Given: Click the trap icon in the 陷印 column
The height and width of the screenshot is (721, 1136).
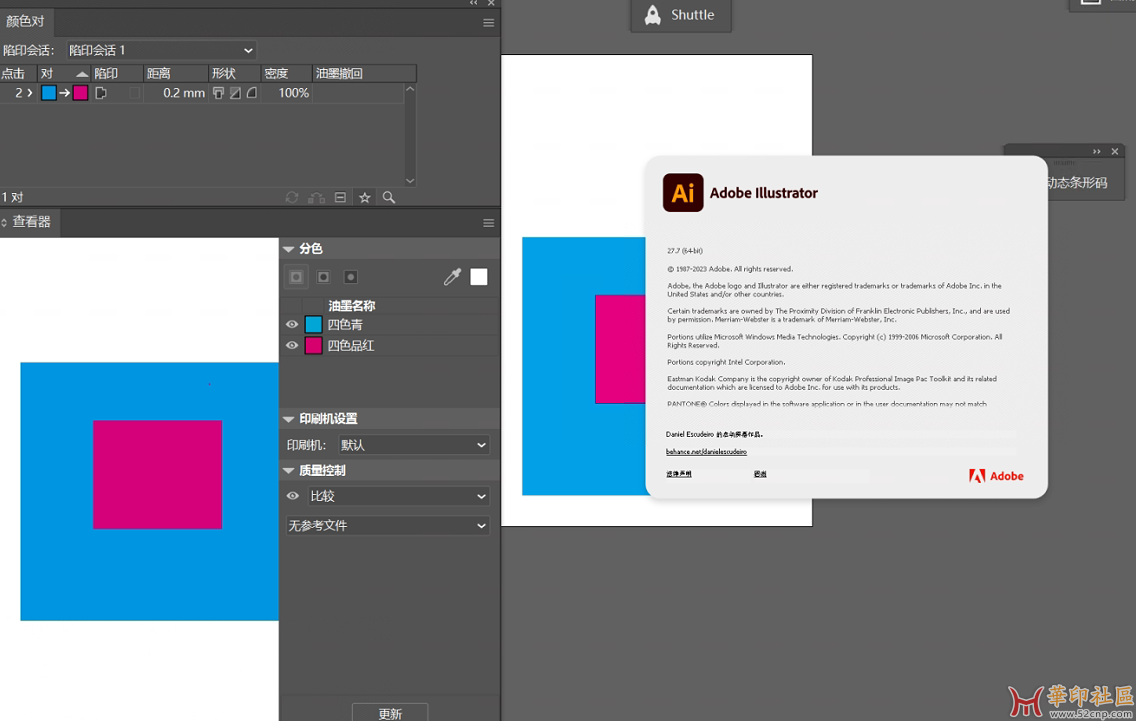Looking at the screenshot, I should coord(101,93).
